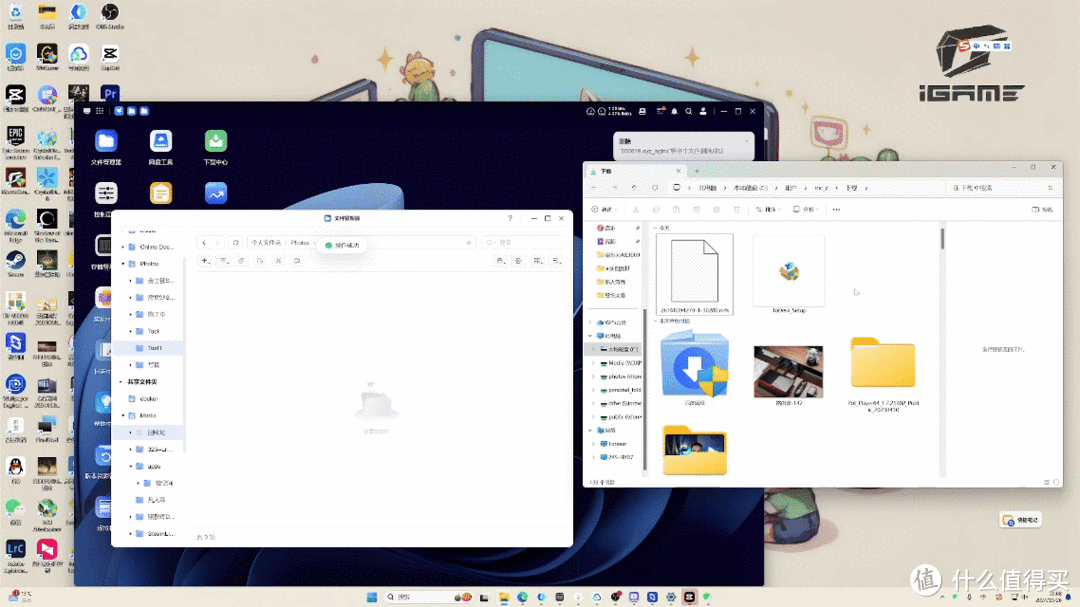Screen dimensions: 1080x607
Task: Click the star favorite icon in path bar
Action: [469, 242]
